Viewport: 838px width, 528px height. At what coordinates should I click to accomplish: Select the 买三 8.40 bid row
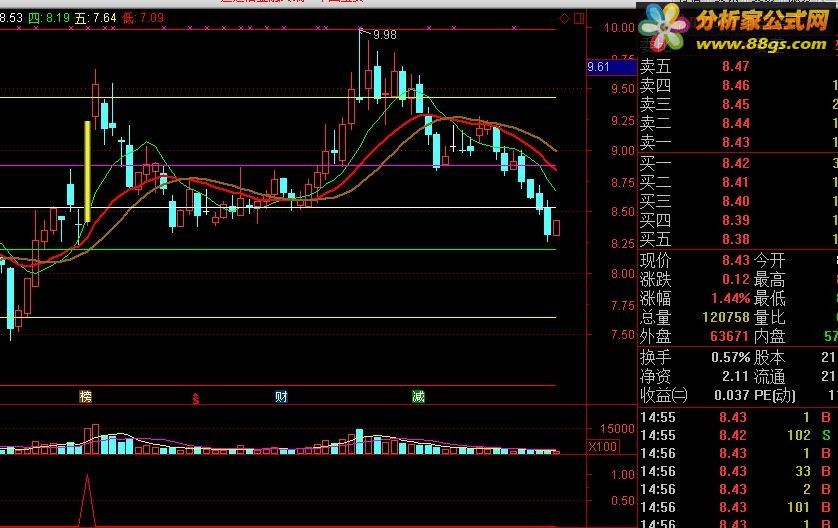738,201
